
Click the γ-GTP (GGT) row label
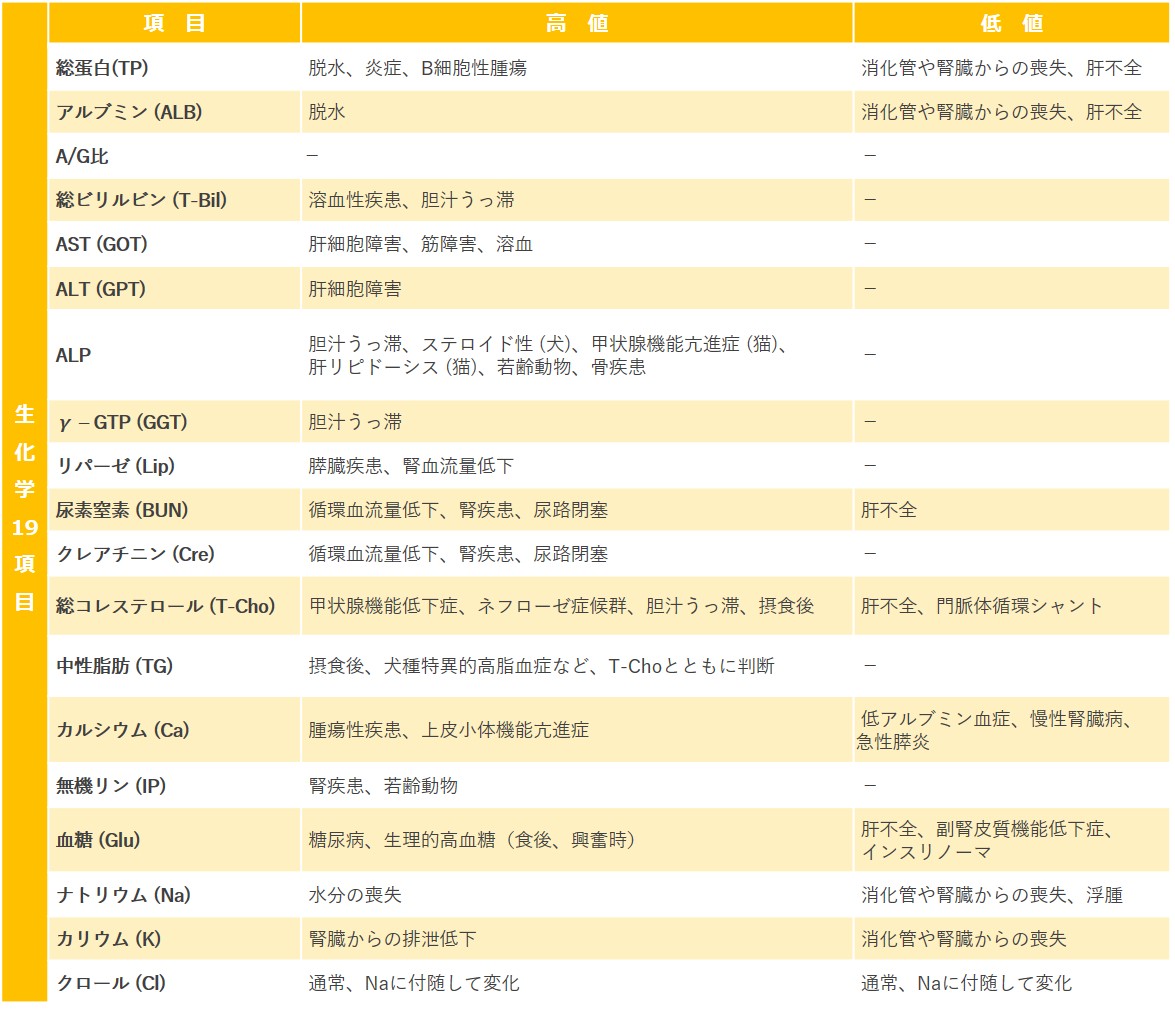click(122, 422)
